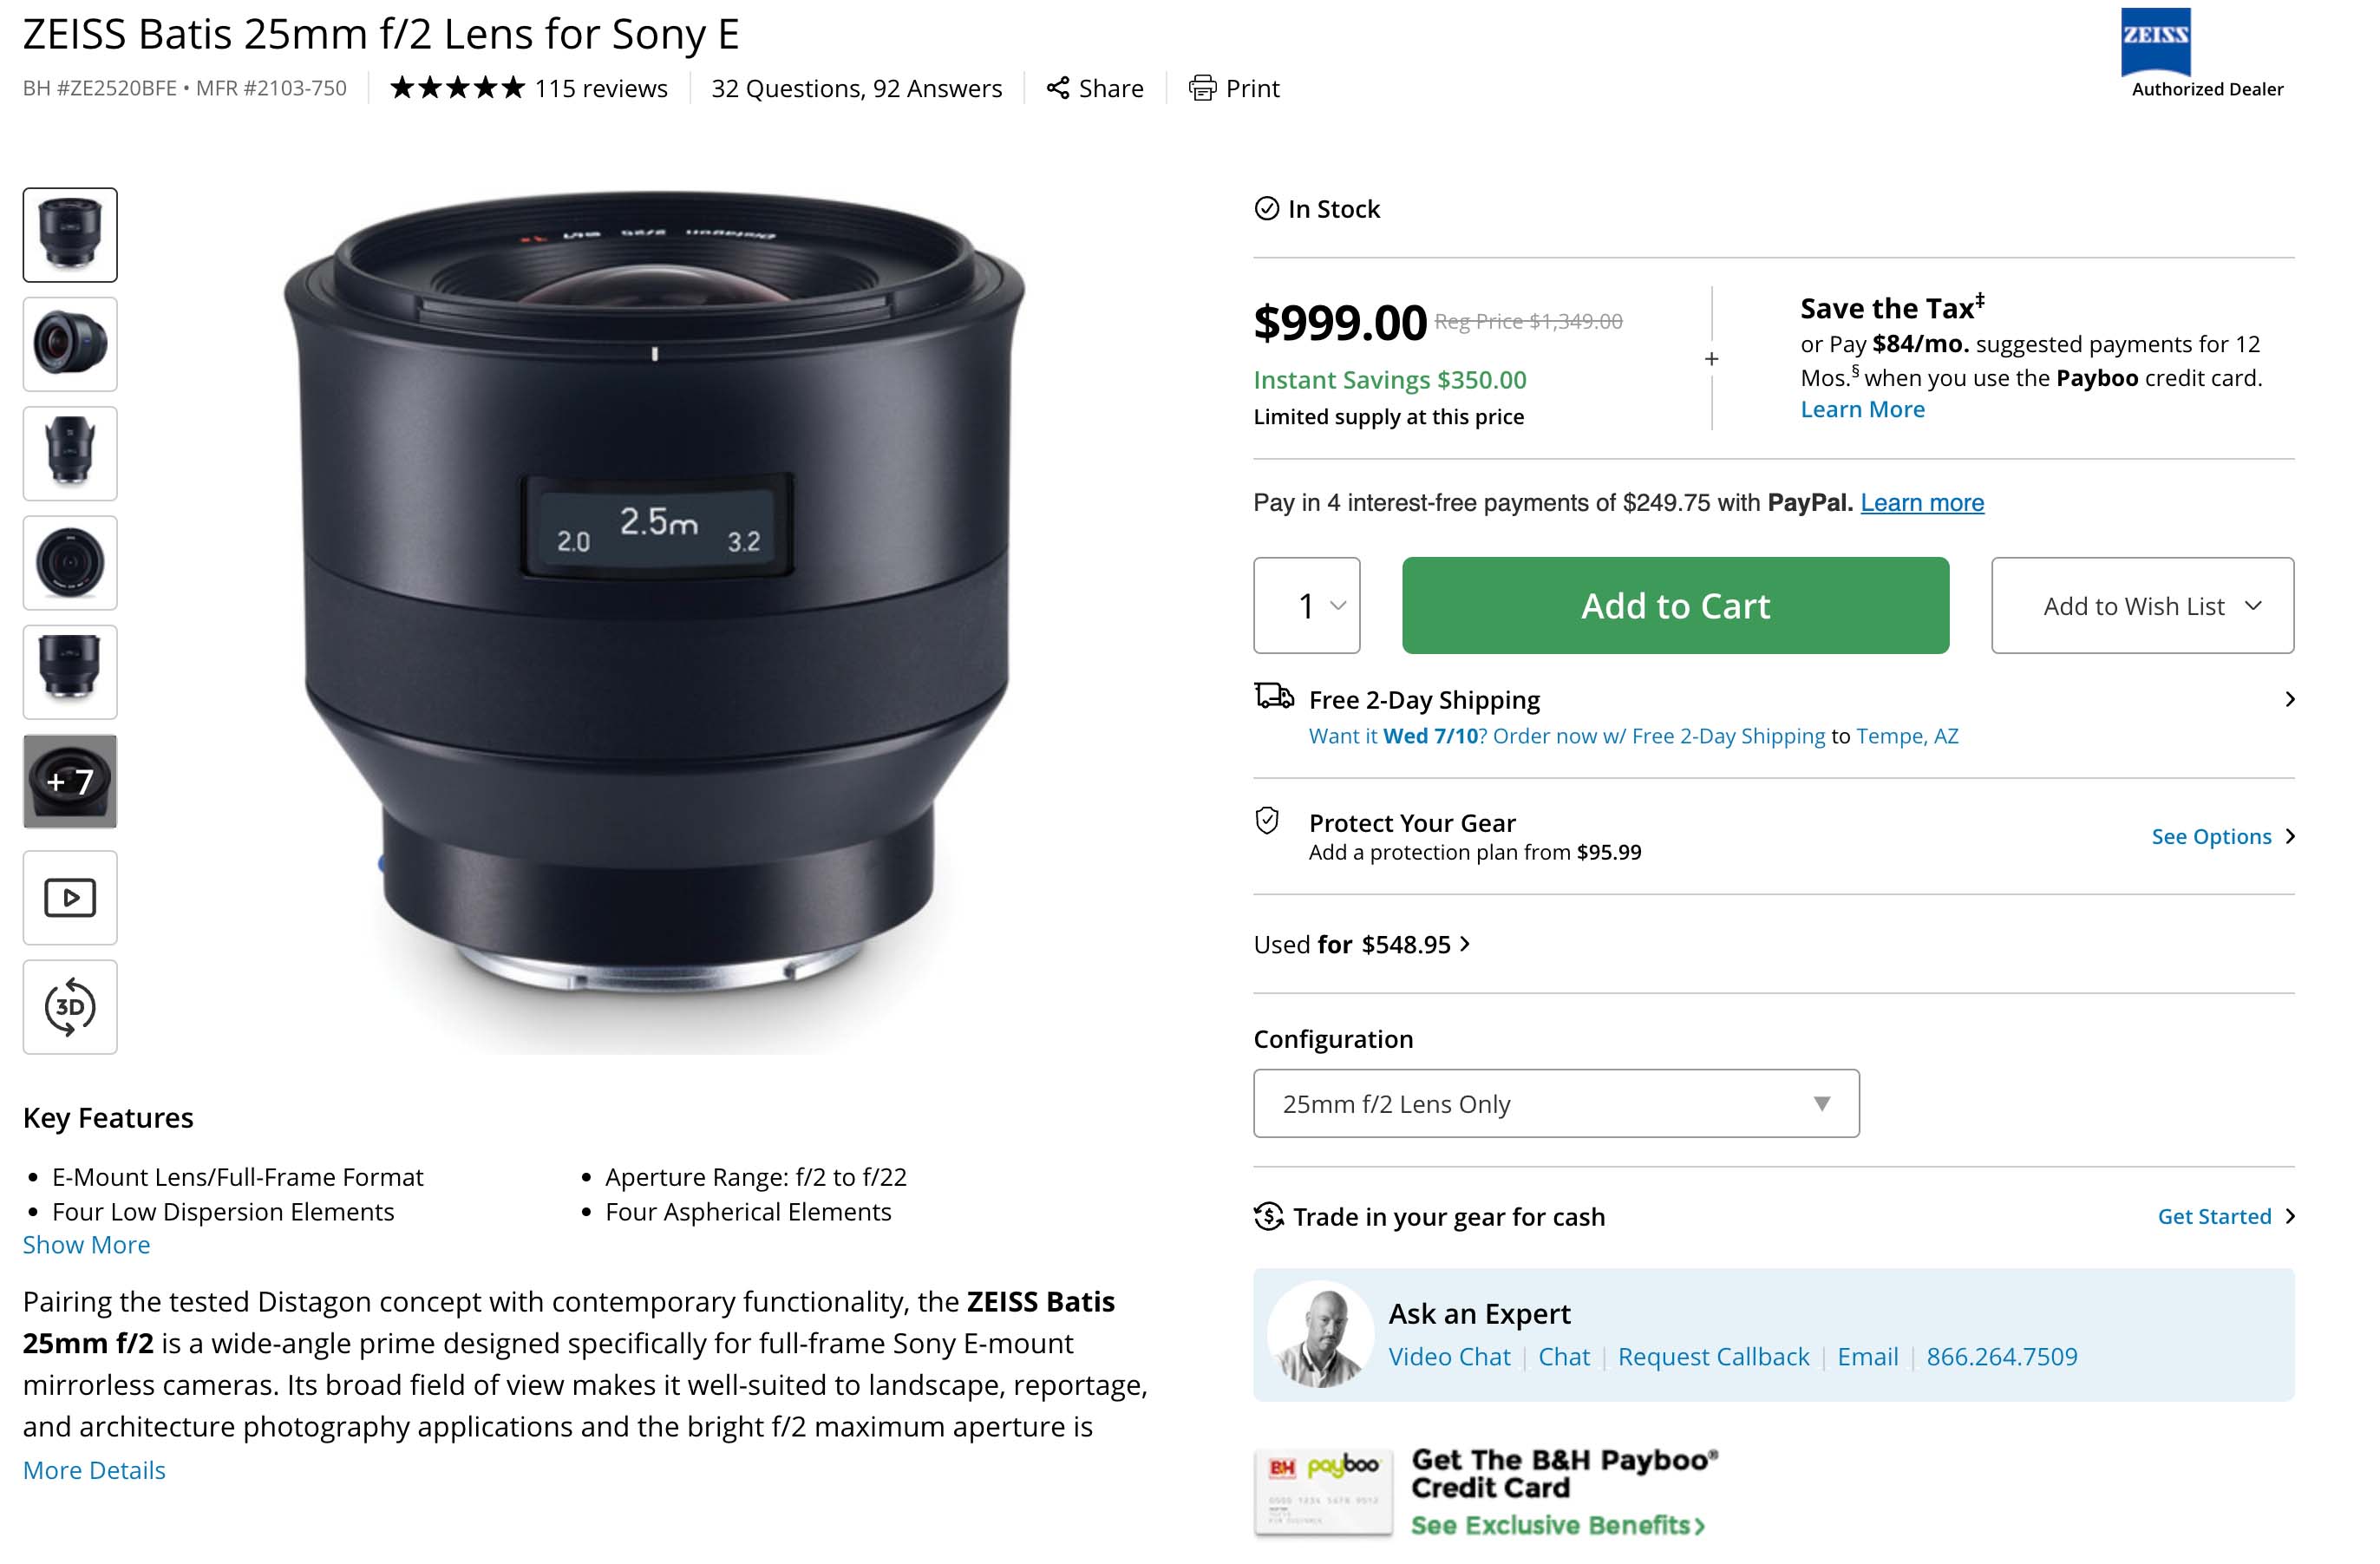Click the Share icon

click(1057, 88)
